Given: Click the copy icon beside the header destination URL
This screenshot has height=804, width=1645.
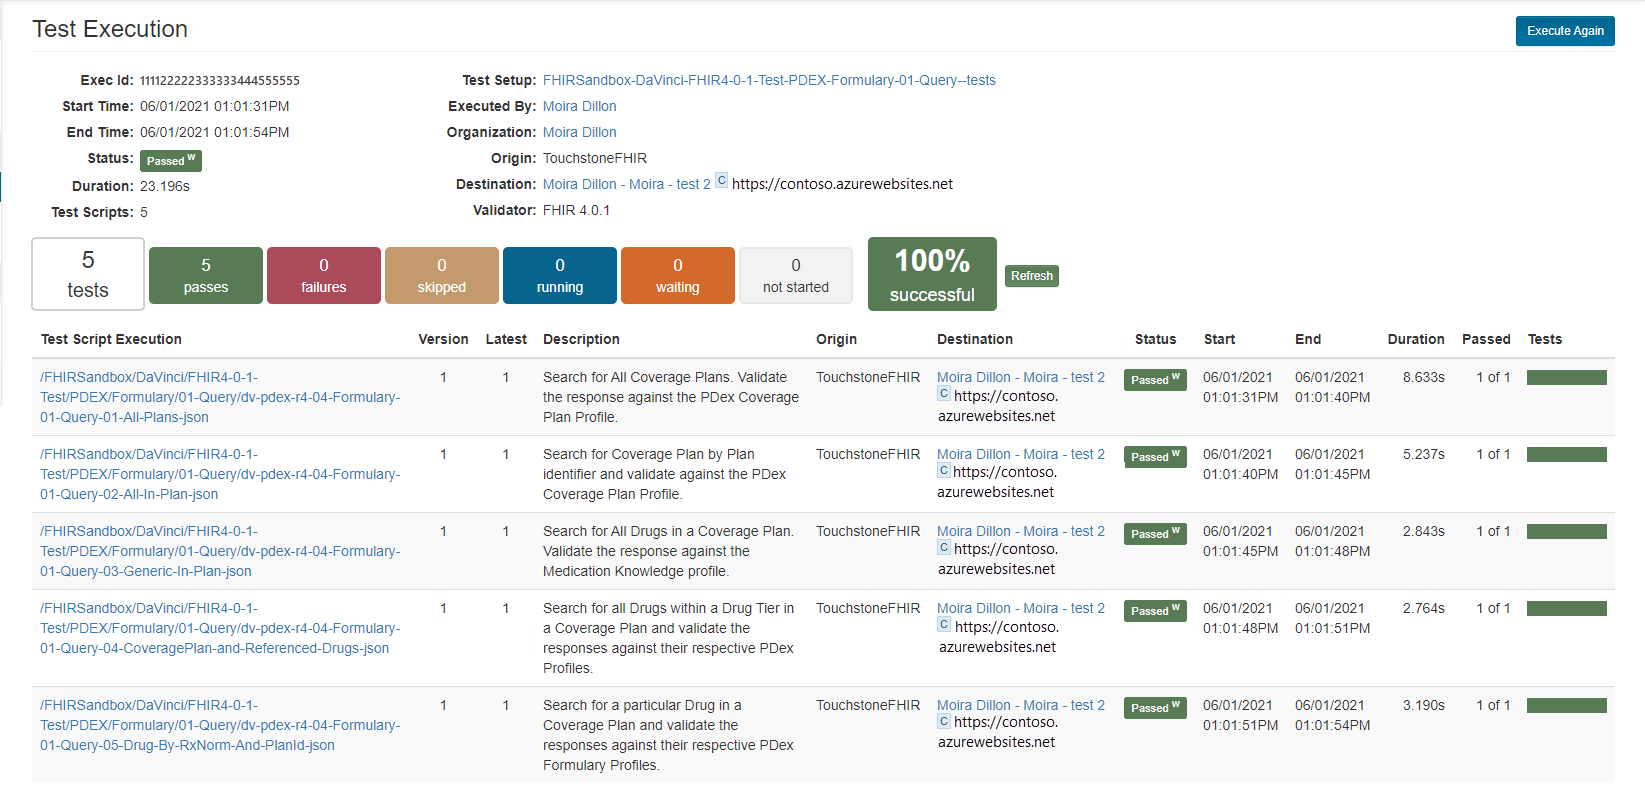Looking at the screenshot, I should pyautogui.click(x=721, y=181).
